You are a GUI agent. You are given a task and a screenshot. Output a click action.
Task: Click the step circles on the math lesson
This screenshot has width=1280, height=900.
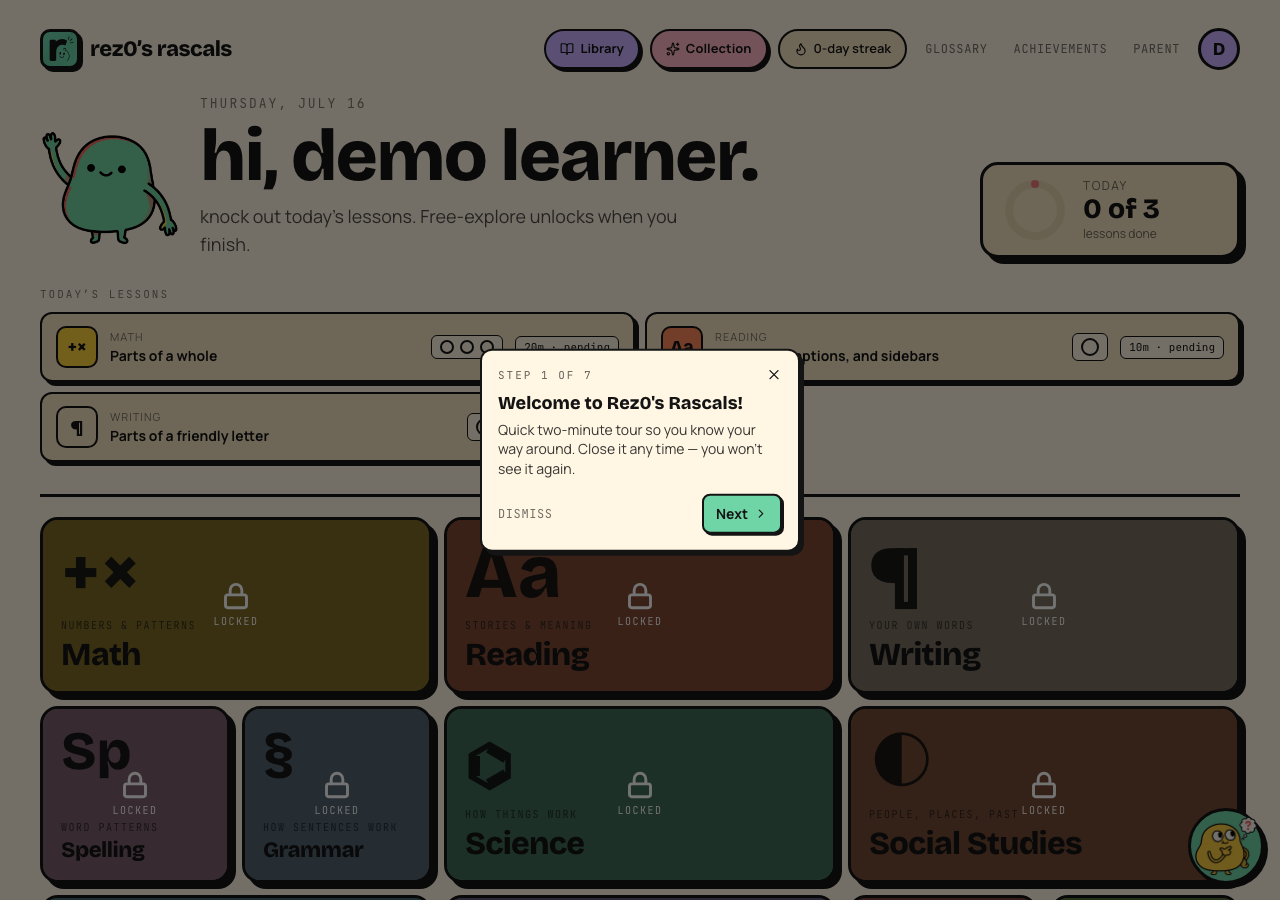pos(467,347)
